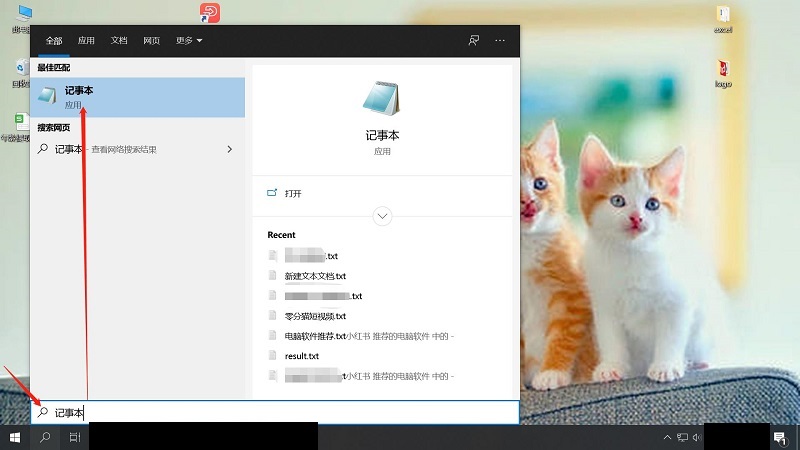This screenshot has height=450, width=800.
Task: Click the network icon in system tray
Action: pos(682,437)
